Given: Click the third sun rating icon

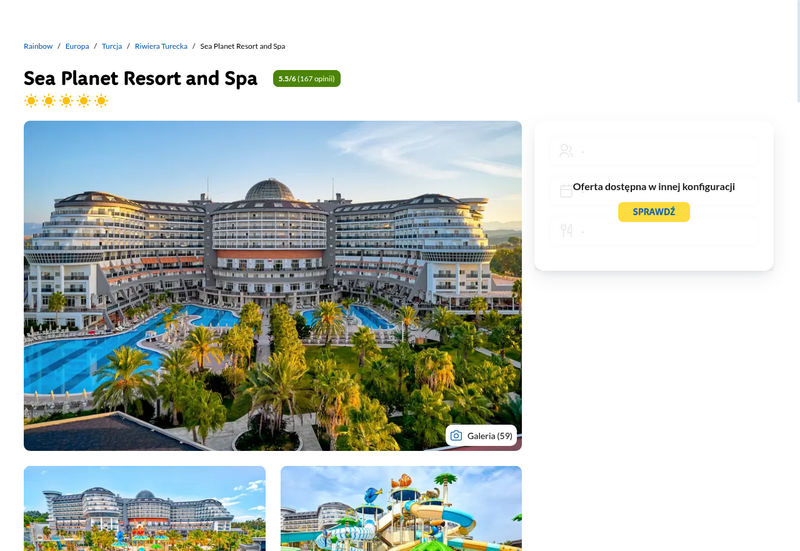Looking at the screenshot, I should point(66,101).
